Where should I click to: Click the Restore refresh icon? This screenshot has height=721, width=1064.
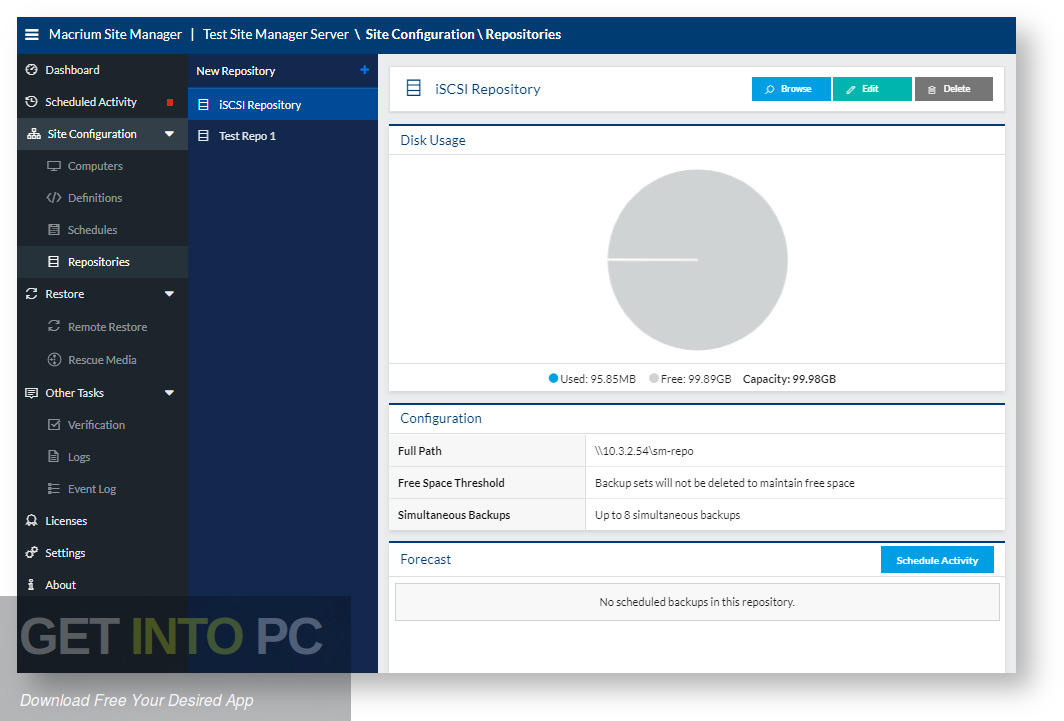click(x=31, y=294)
